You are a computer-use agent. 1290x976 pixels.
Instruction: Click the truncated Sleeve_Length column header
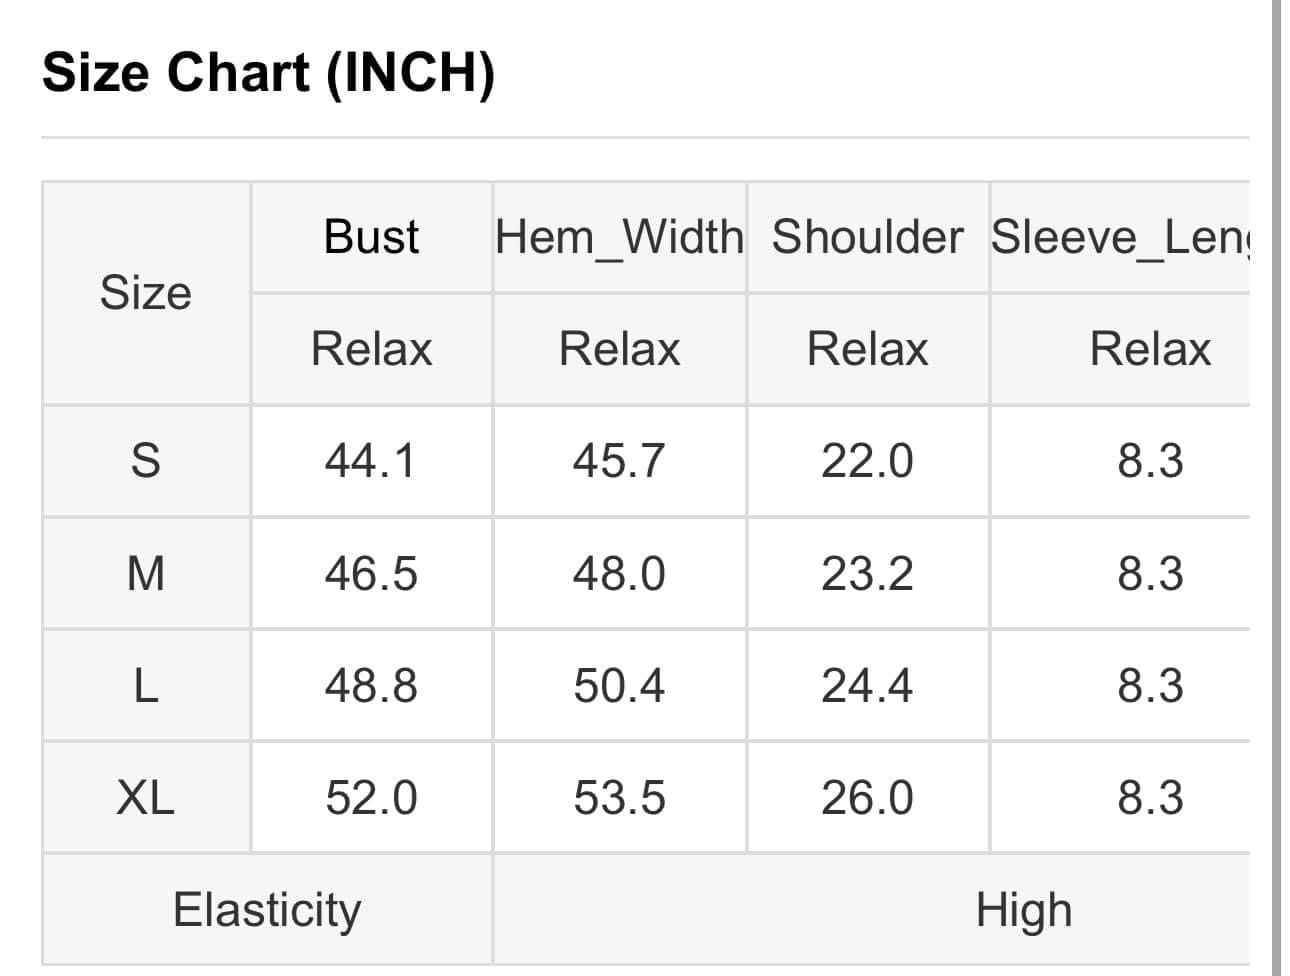1120,237
